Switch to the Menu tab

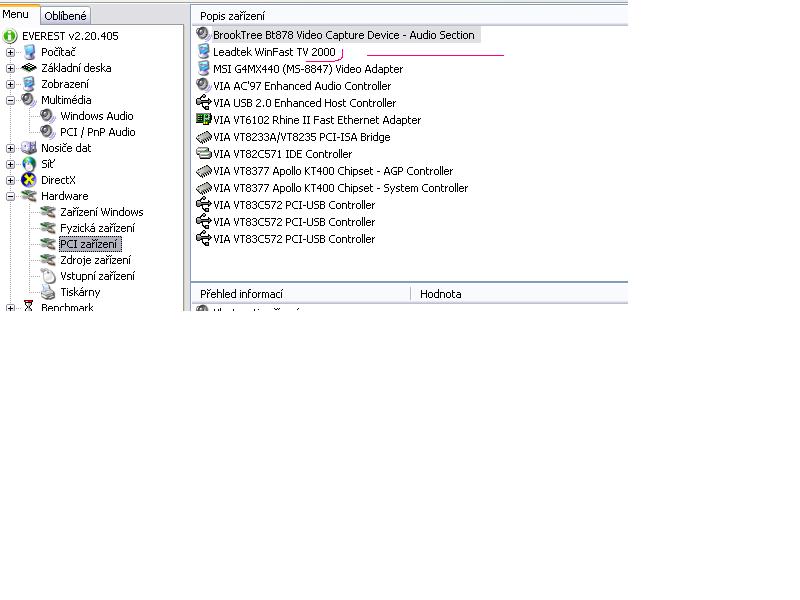(17, 14)
